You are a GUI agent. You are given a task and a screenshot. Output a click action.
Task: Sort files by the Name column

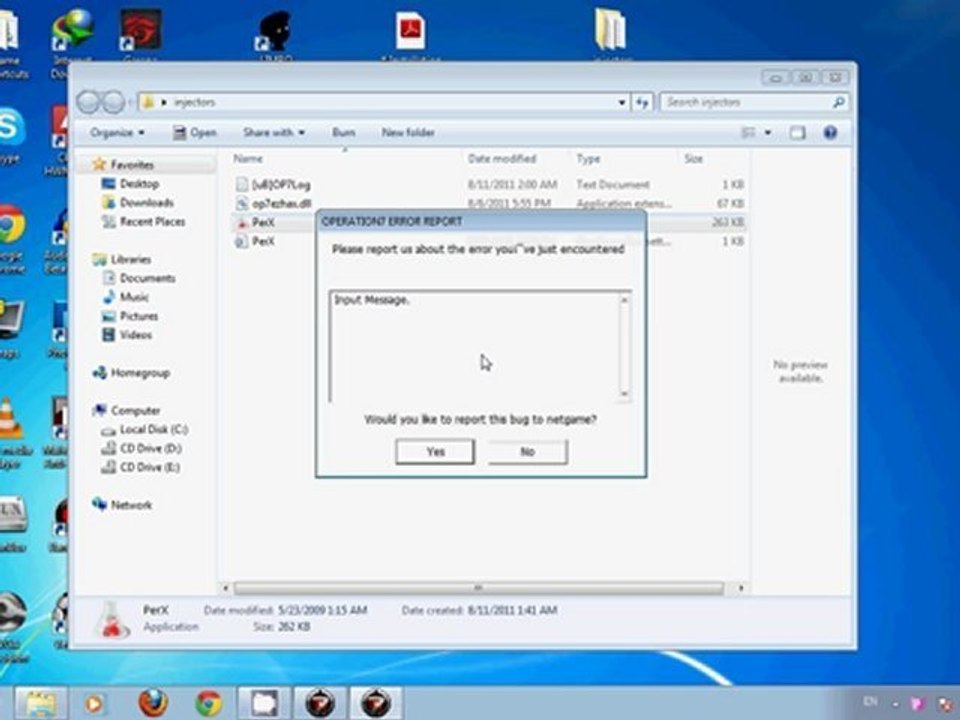pyautogui.click(x=248, y=159)
